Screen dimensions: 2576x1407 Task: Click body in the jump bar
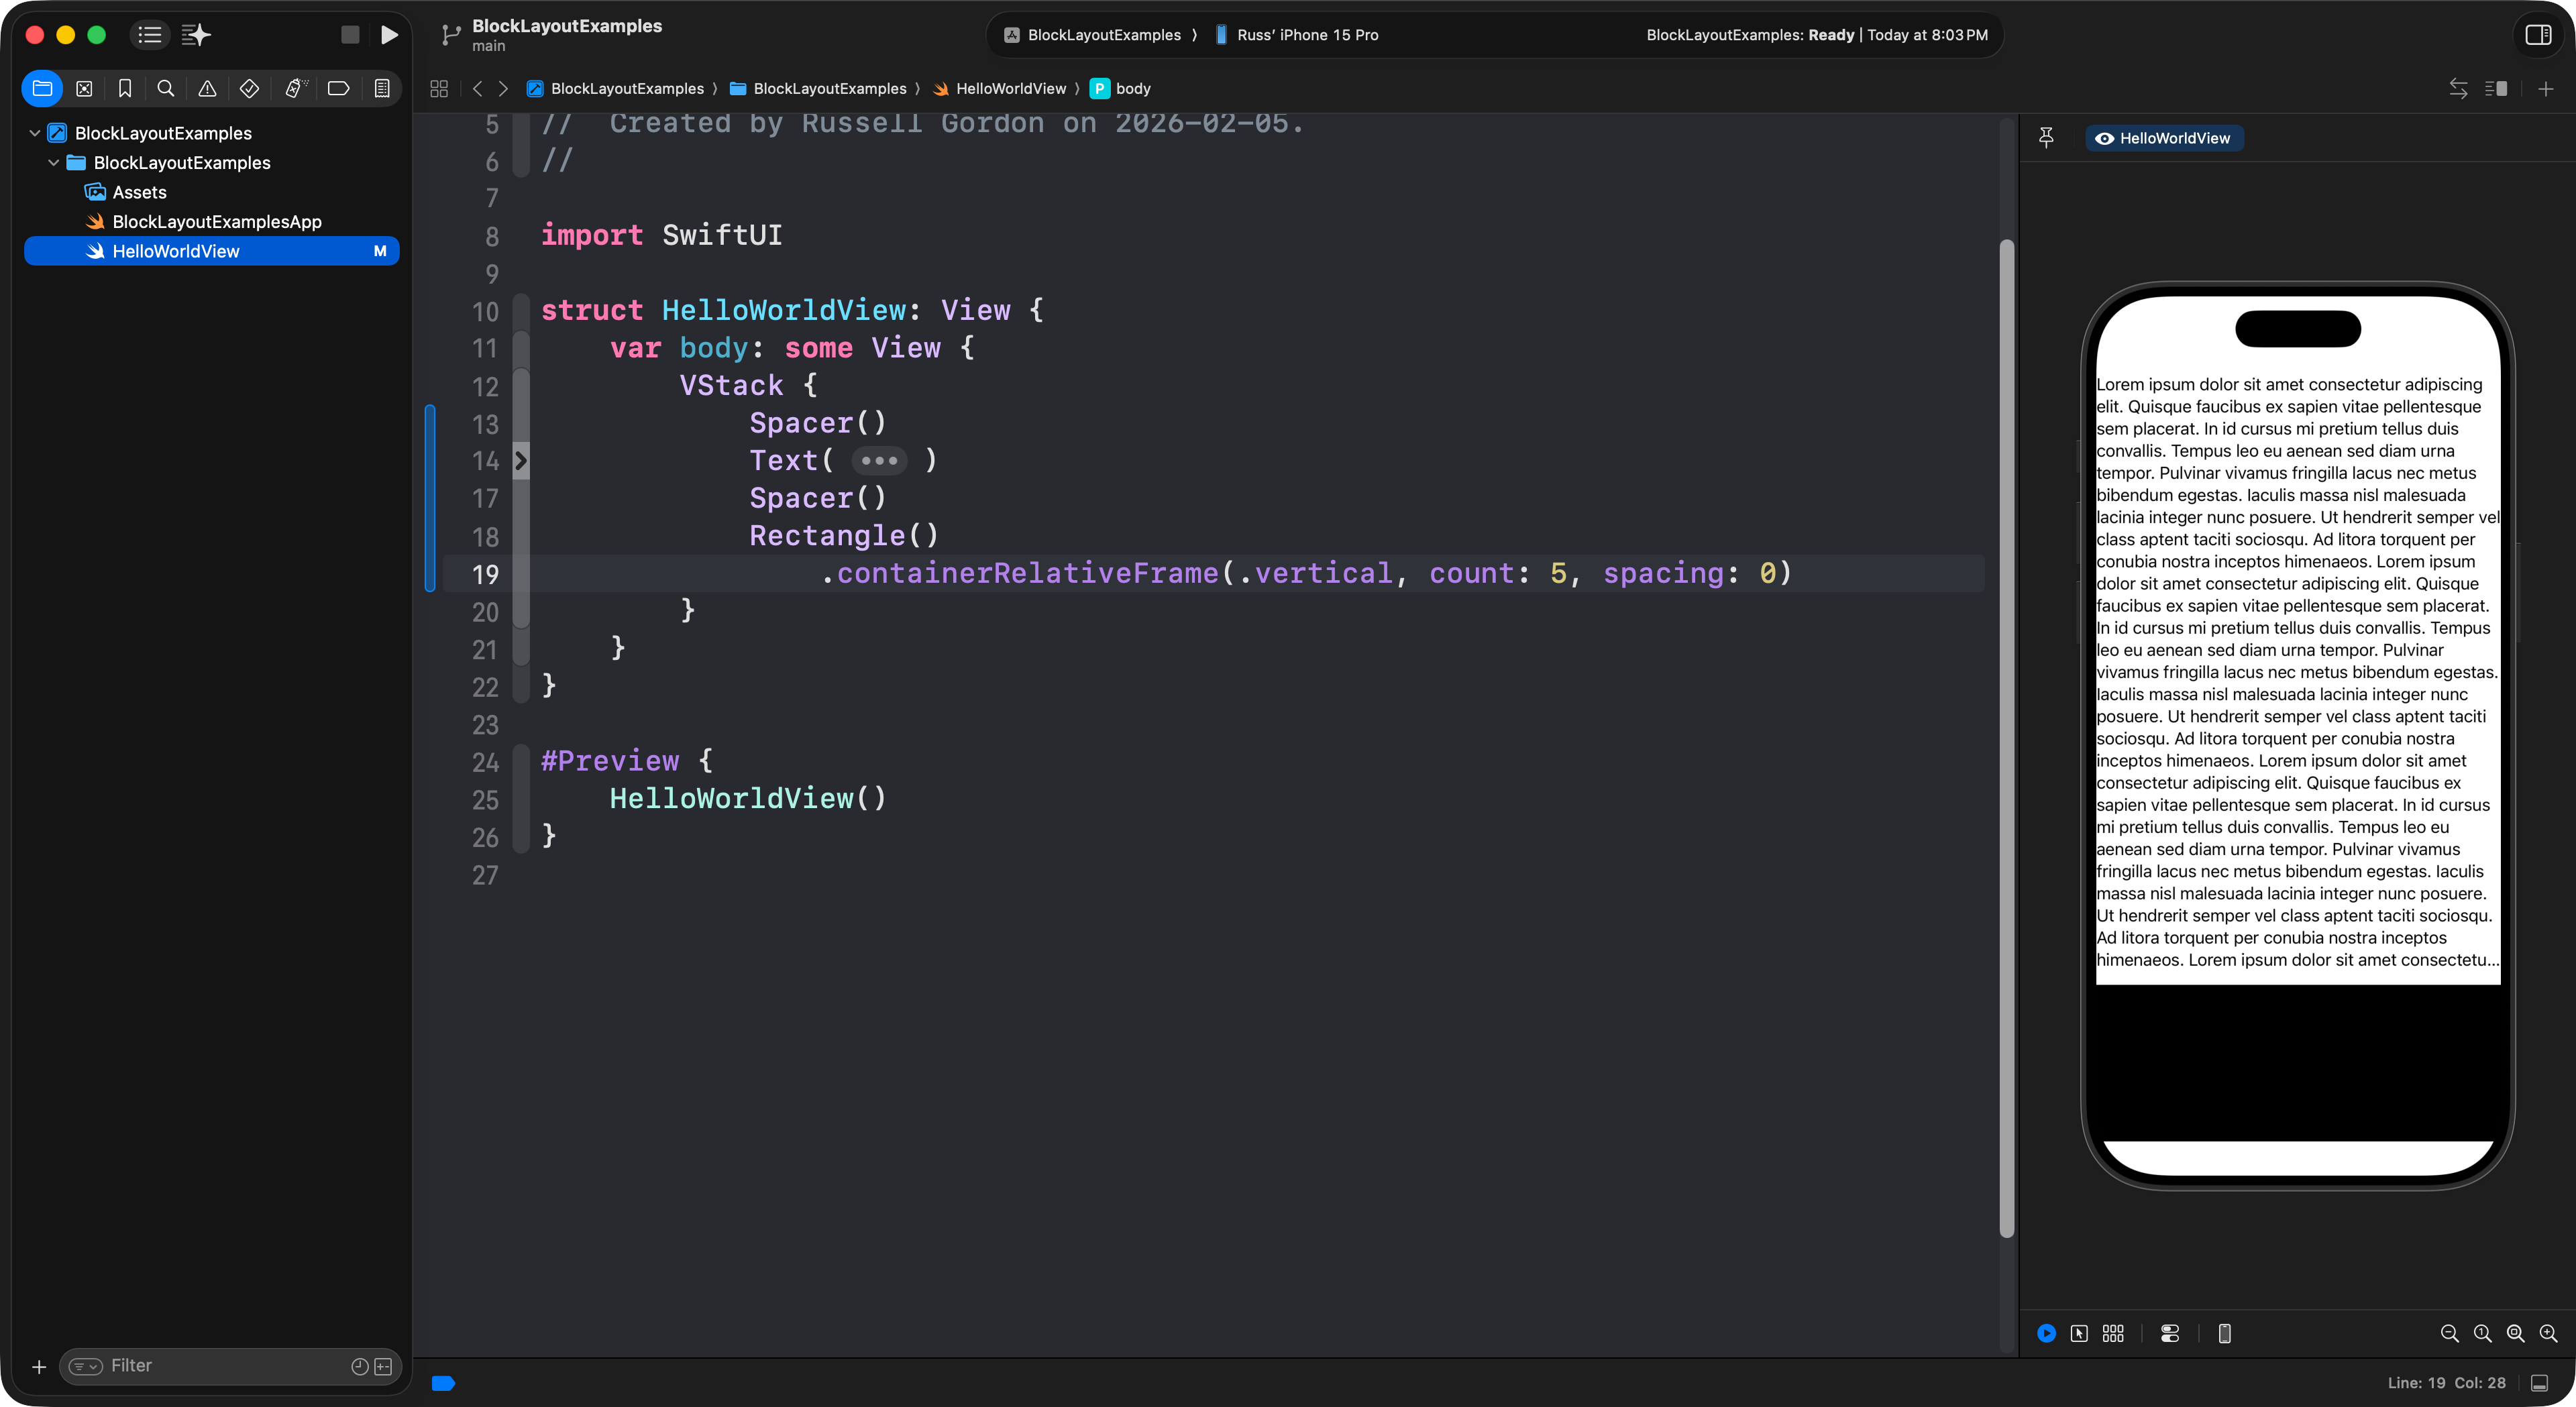(x=1132, y=89)
